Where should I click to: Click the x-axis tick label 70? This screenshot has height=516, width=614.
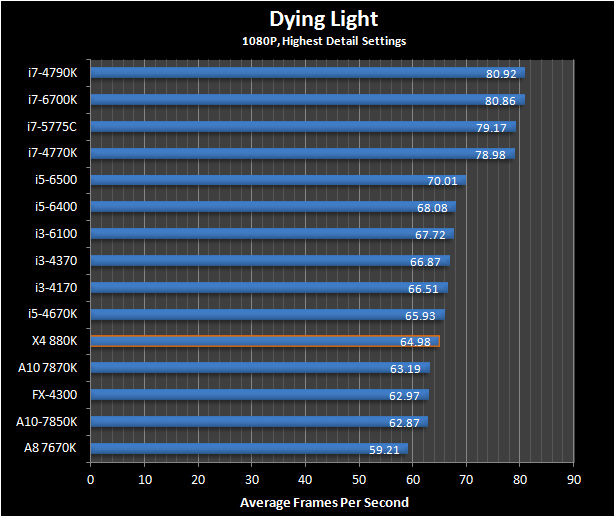pos(466,480)
